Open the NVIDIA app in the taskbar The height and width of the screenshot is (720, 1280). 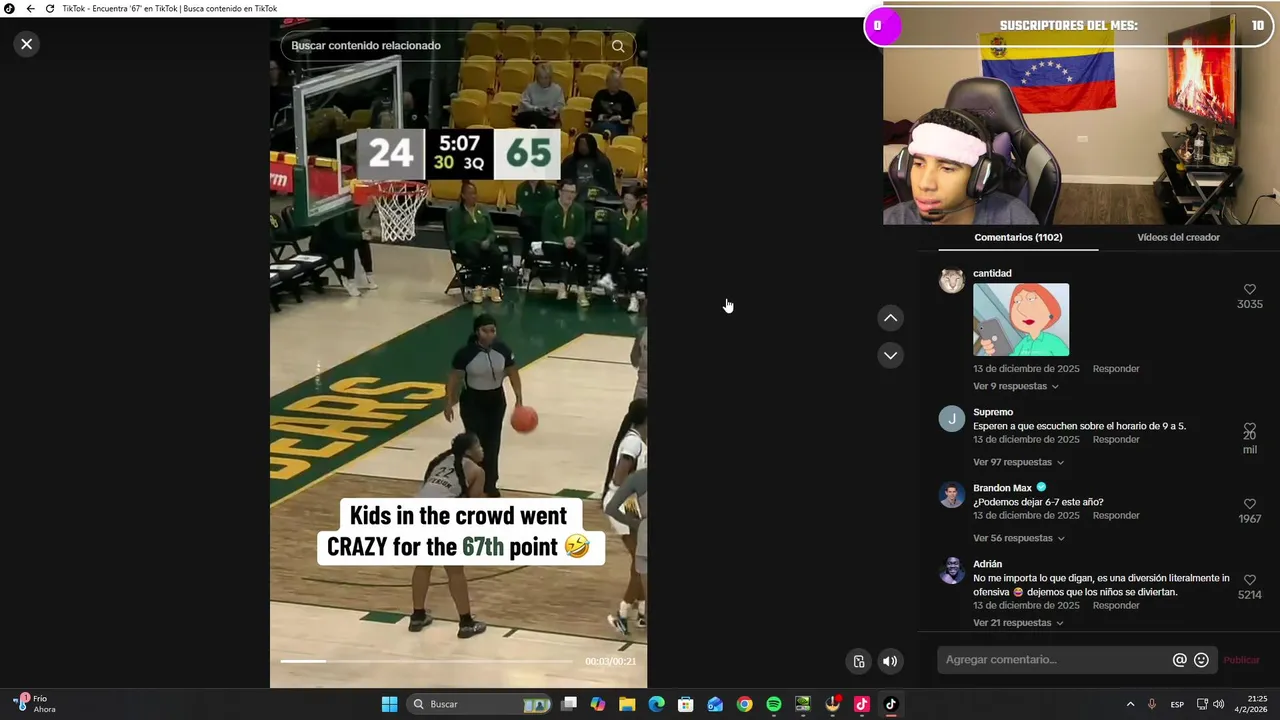point(803,704)
